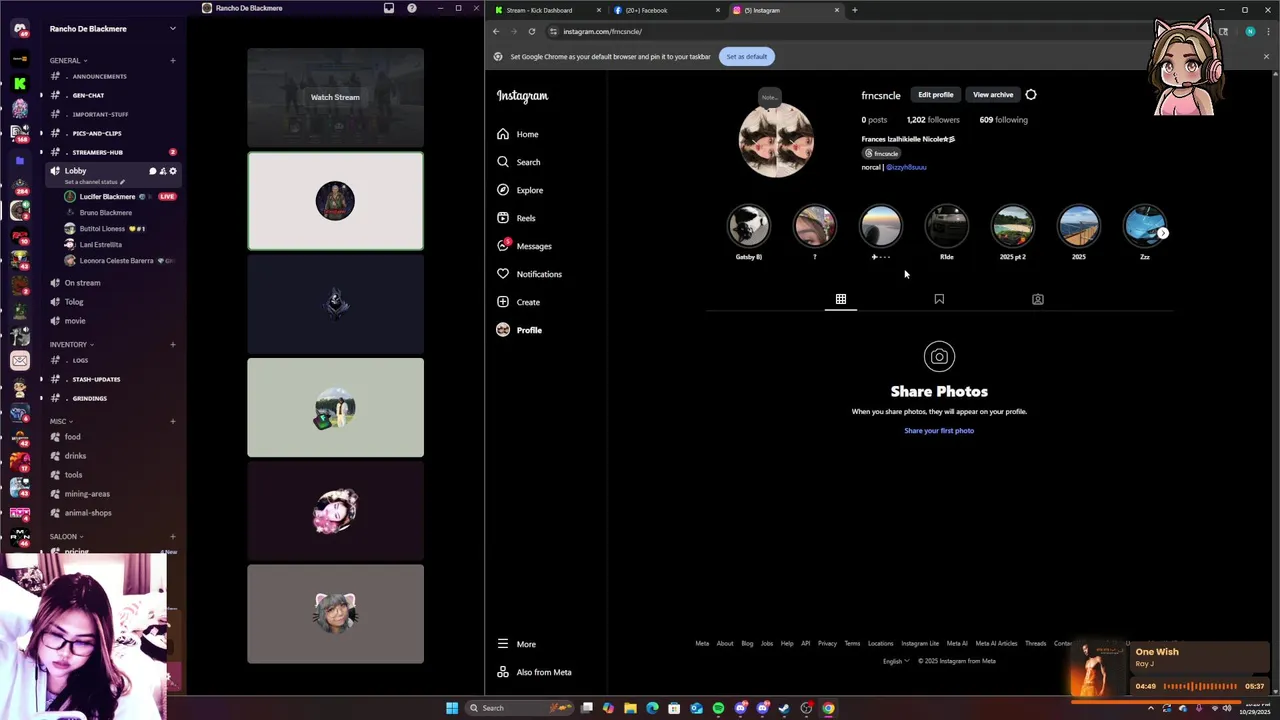Dismiss the Chrome default browser infobar
The image size is (1280, 720).
point(1266,57)
